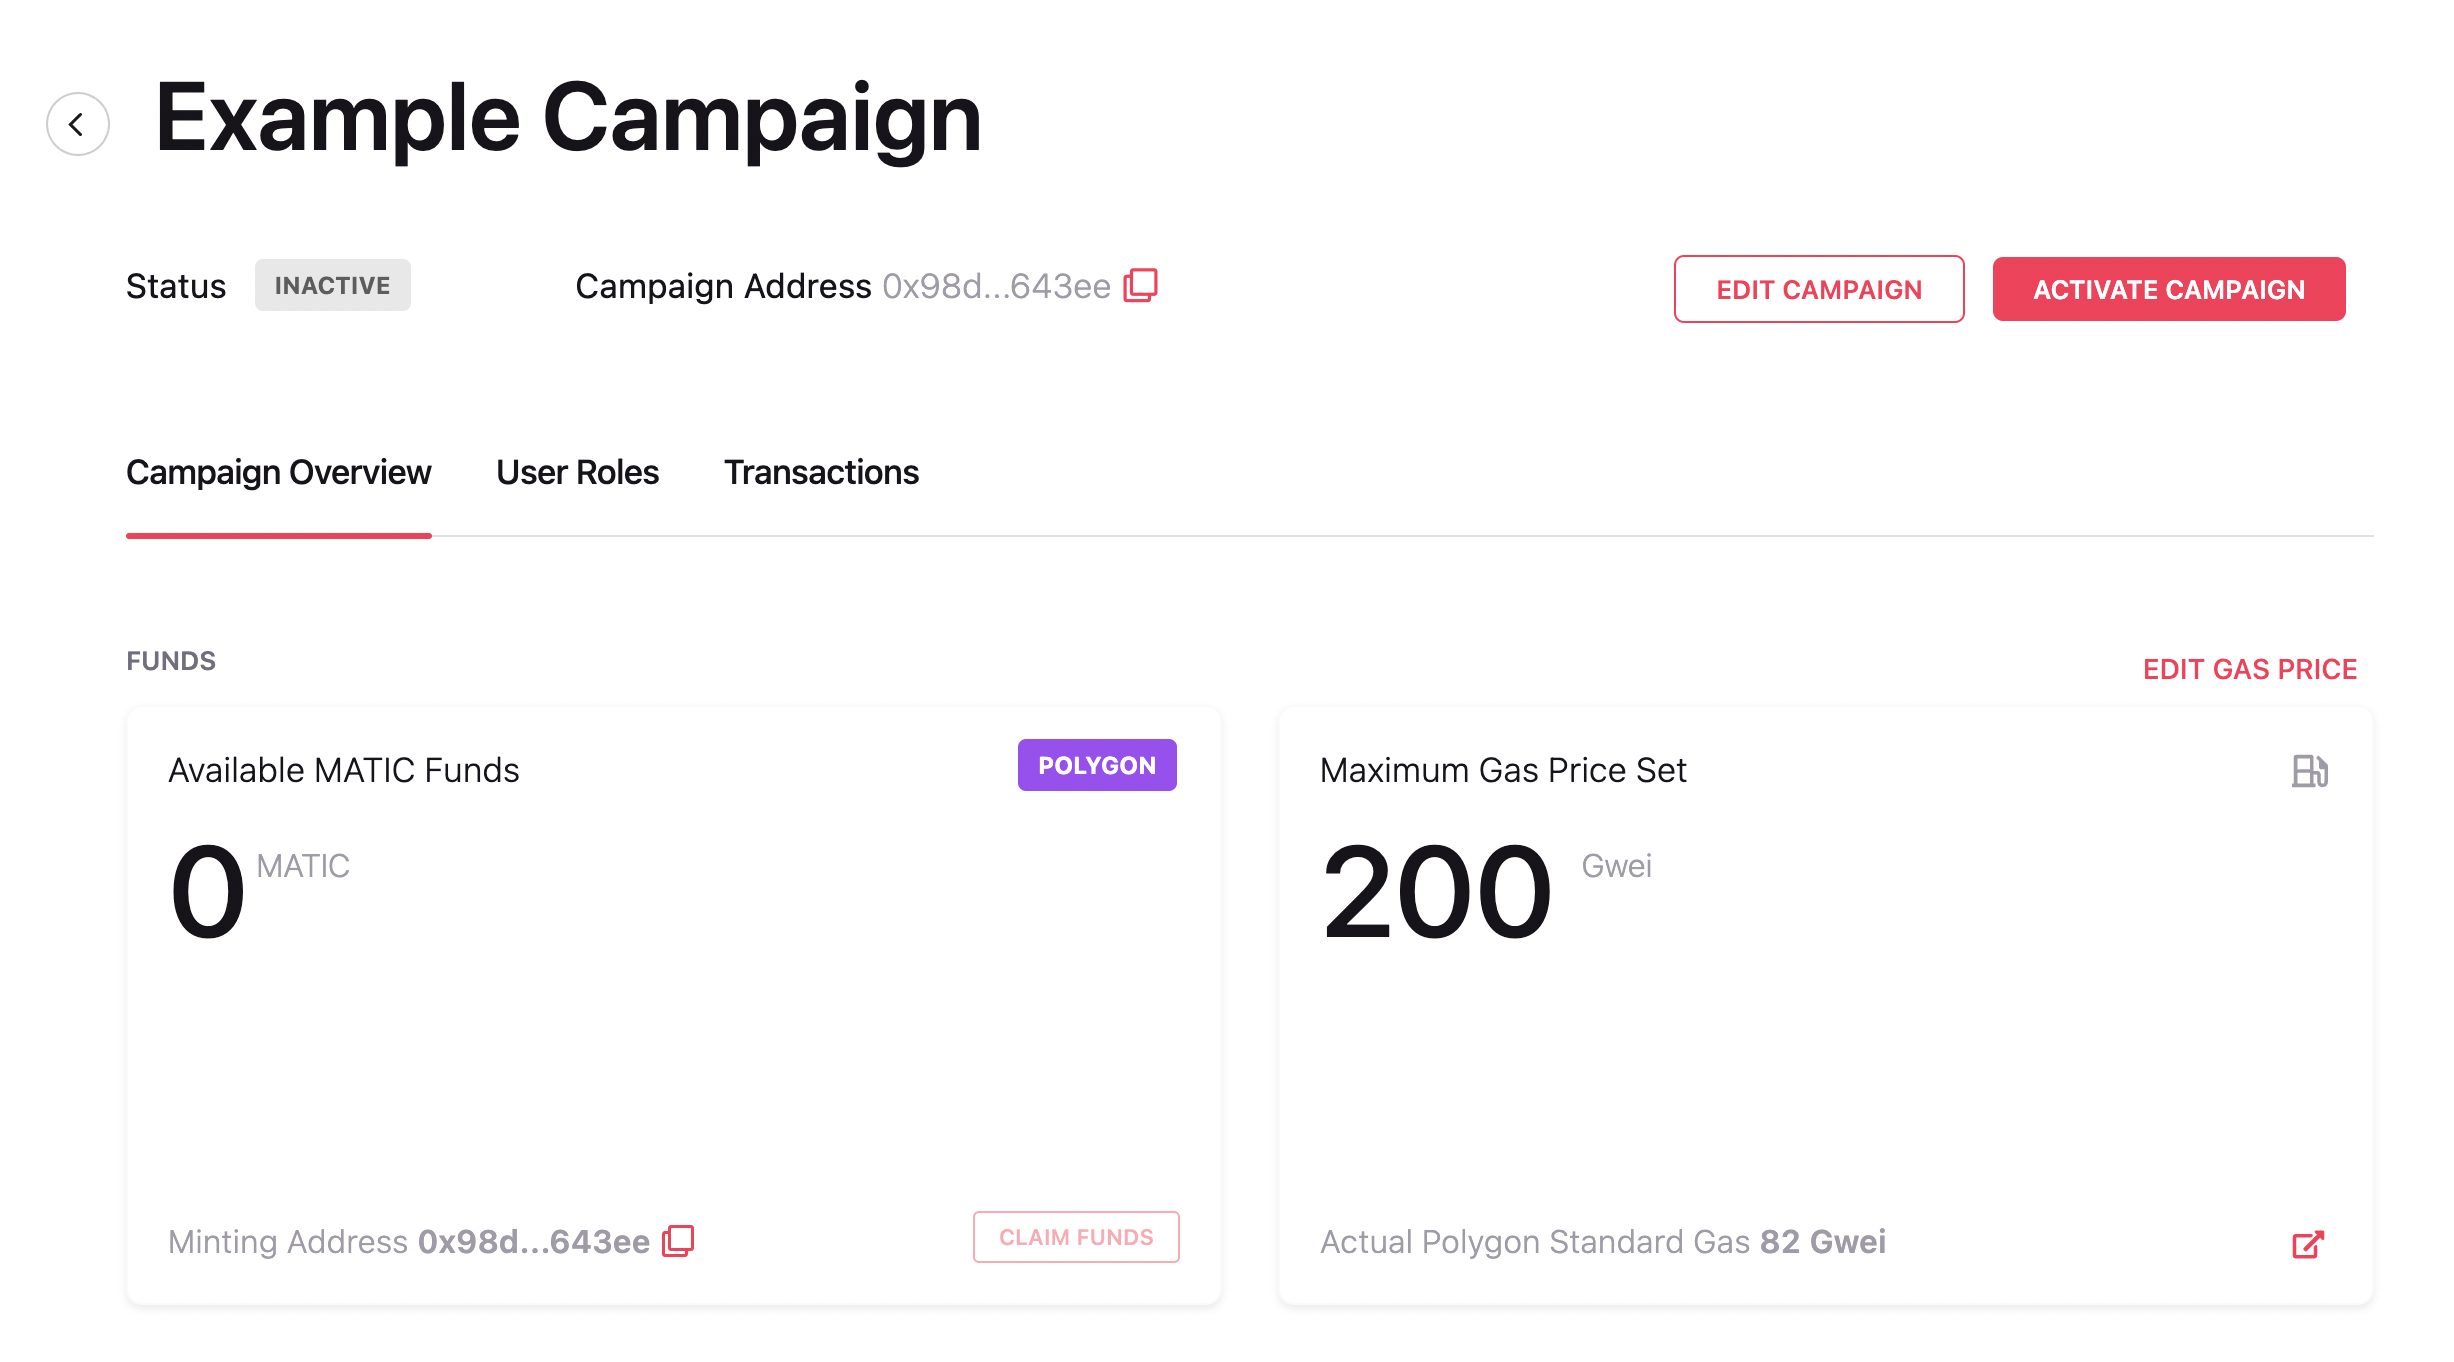
Task: Open EDIT GAS PRICE
Action: (x=2249, y=669)
